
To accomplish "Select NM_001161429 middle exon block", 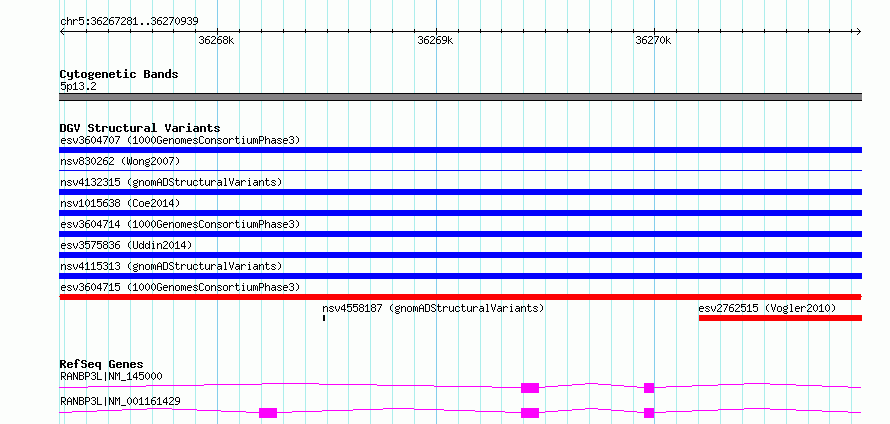I will point(530,413).
